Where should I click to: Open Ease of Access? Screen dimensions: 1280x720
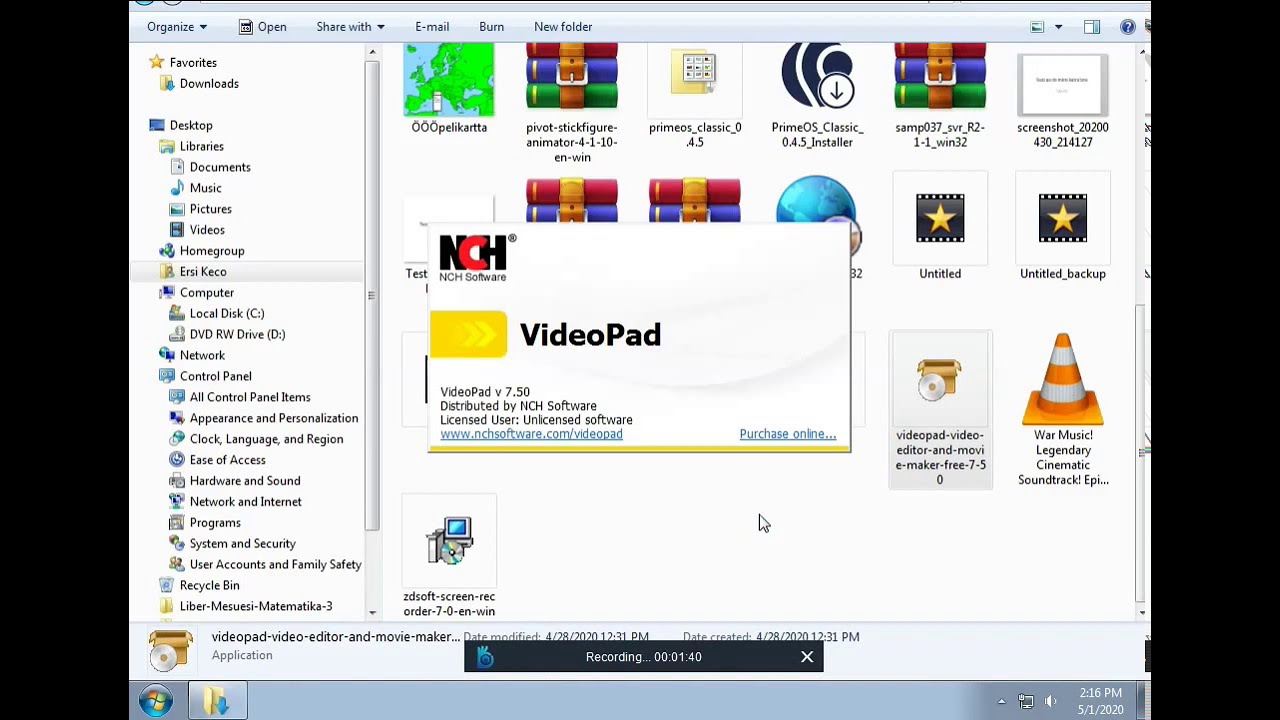pyautogui.click(x=227, y=461)
